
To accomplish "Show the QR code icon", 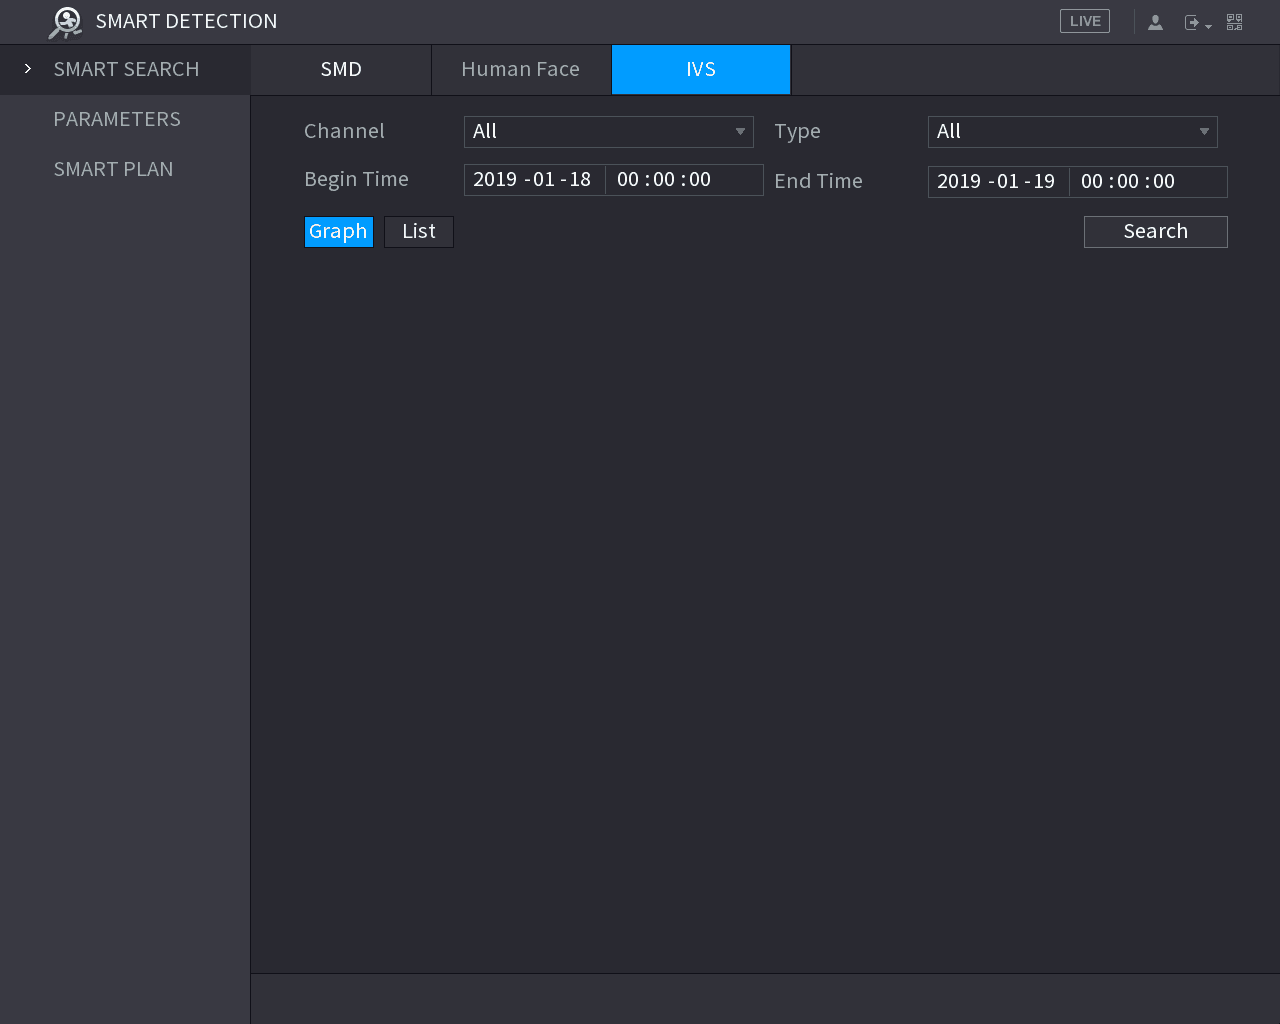I will click(x=1235, y=22).
